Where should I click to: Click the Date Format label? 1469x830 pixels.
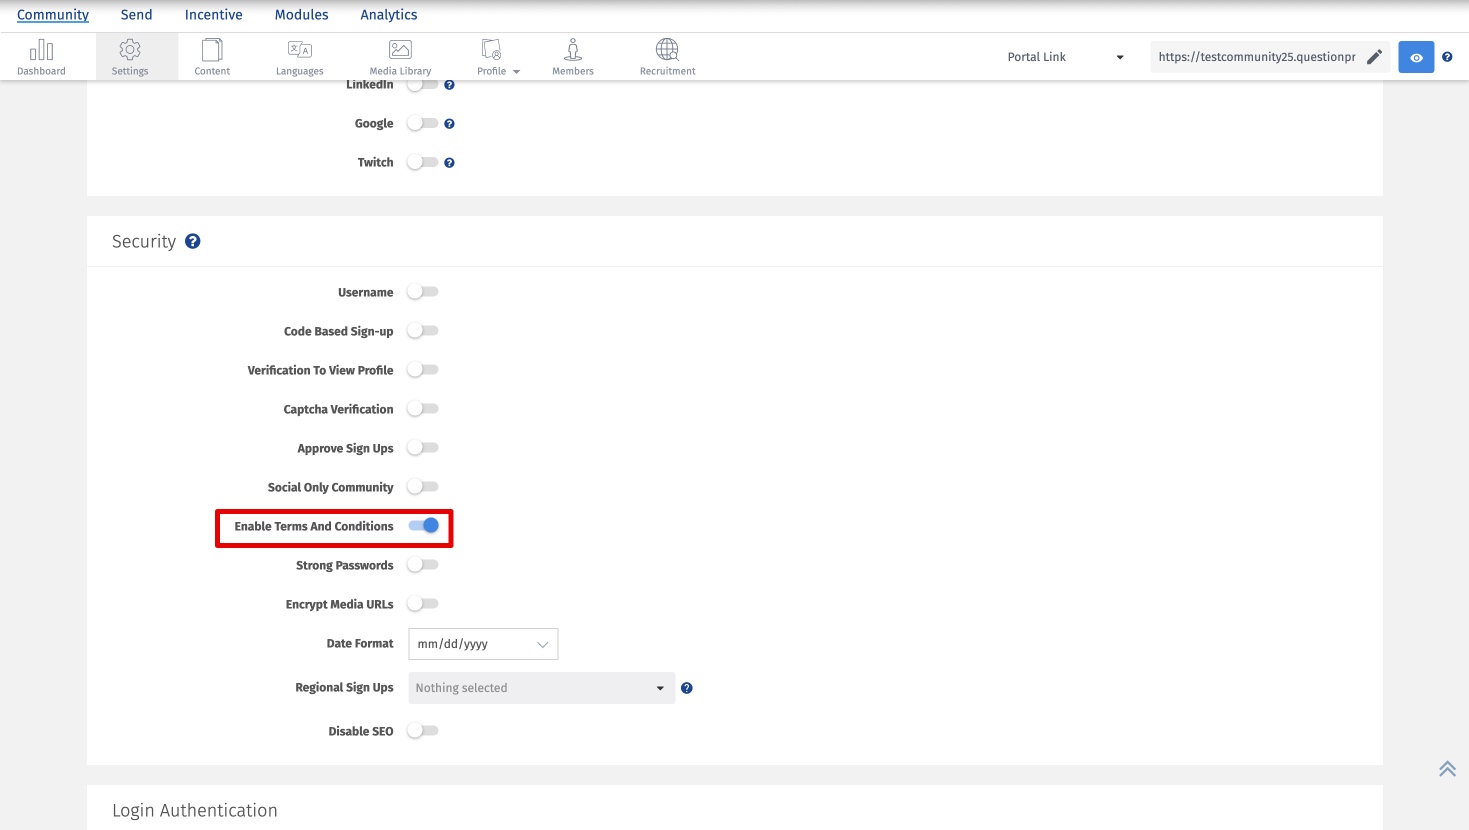(360, 644)
